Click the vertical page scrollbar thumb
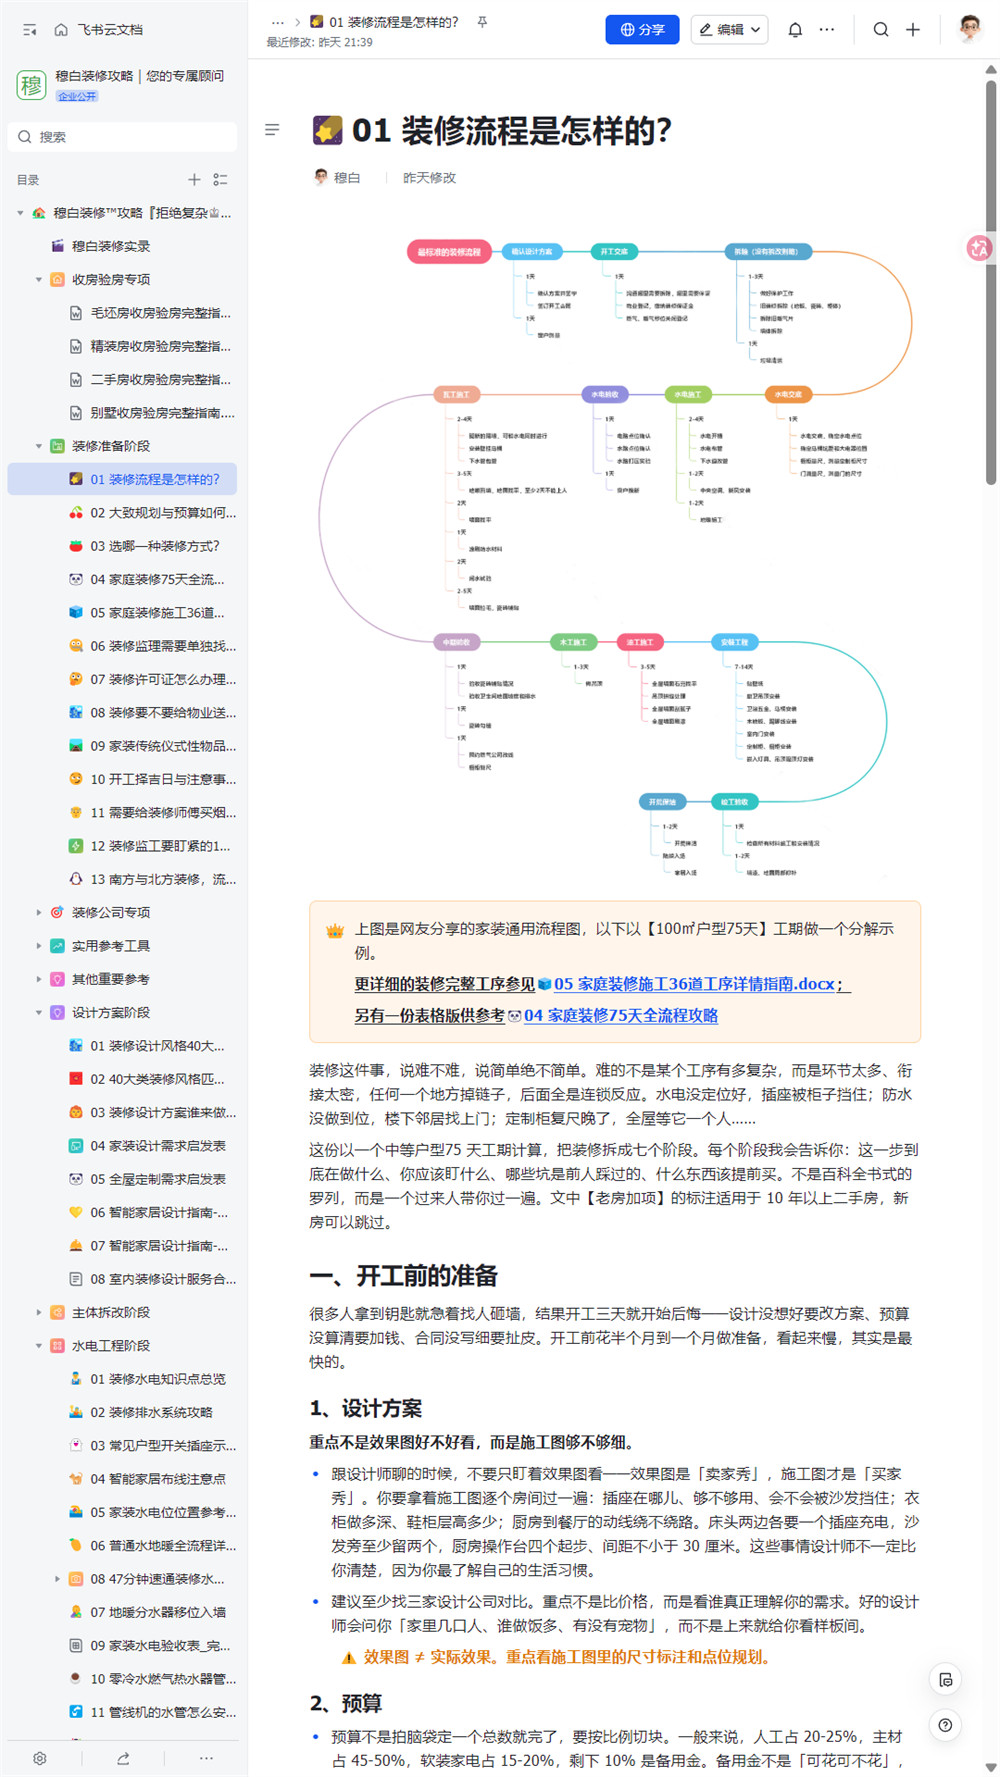1000x1777 pixels. tap(991, 282)
